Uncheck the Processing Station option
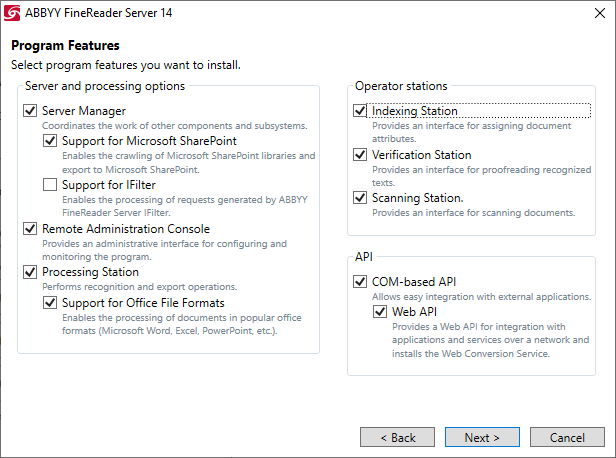This screenshot has height=458, width=616. 30,272
